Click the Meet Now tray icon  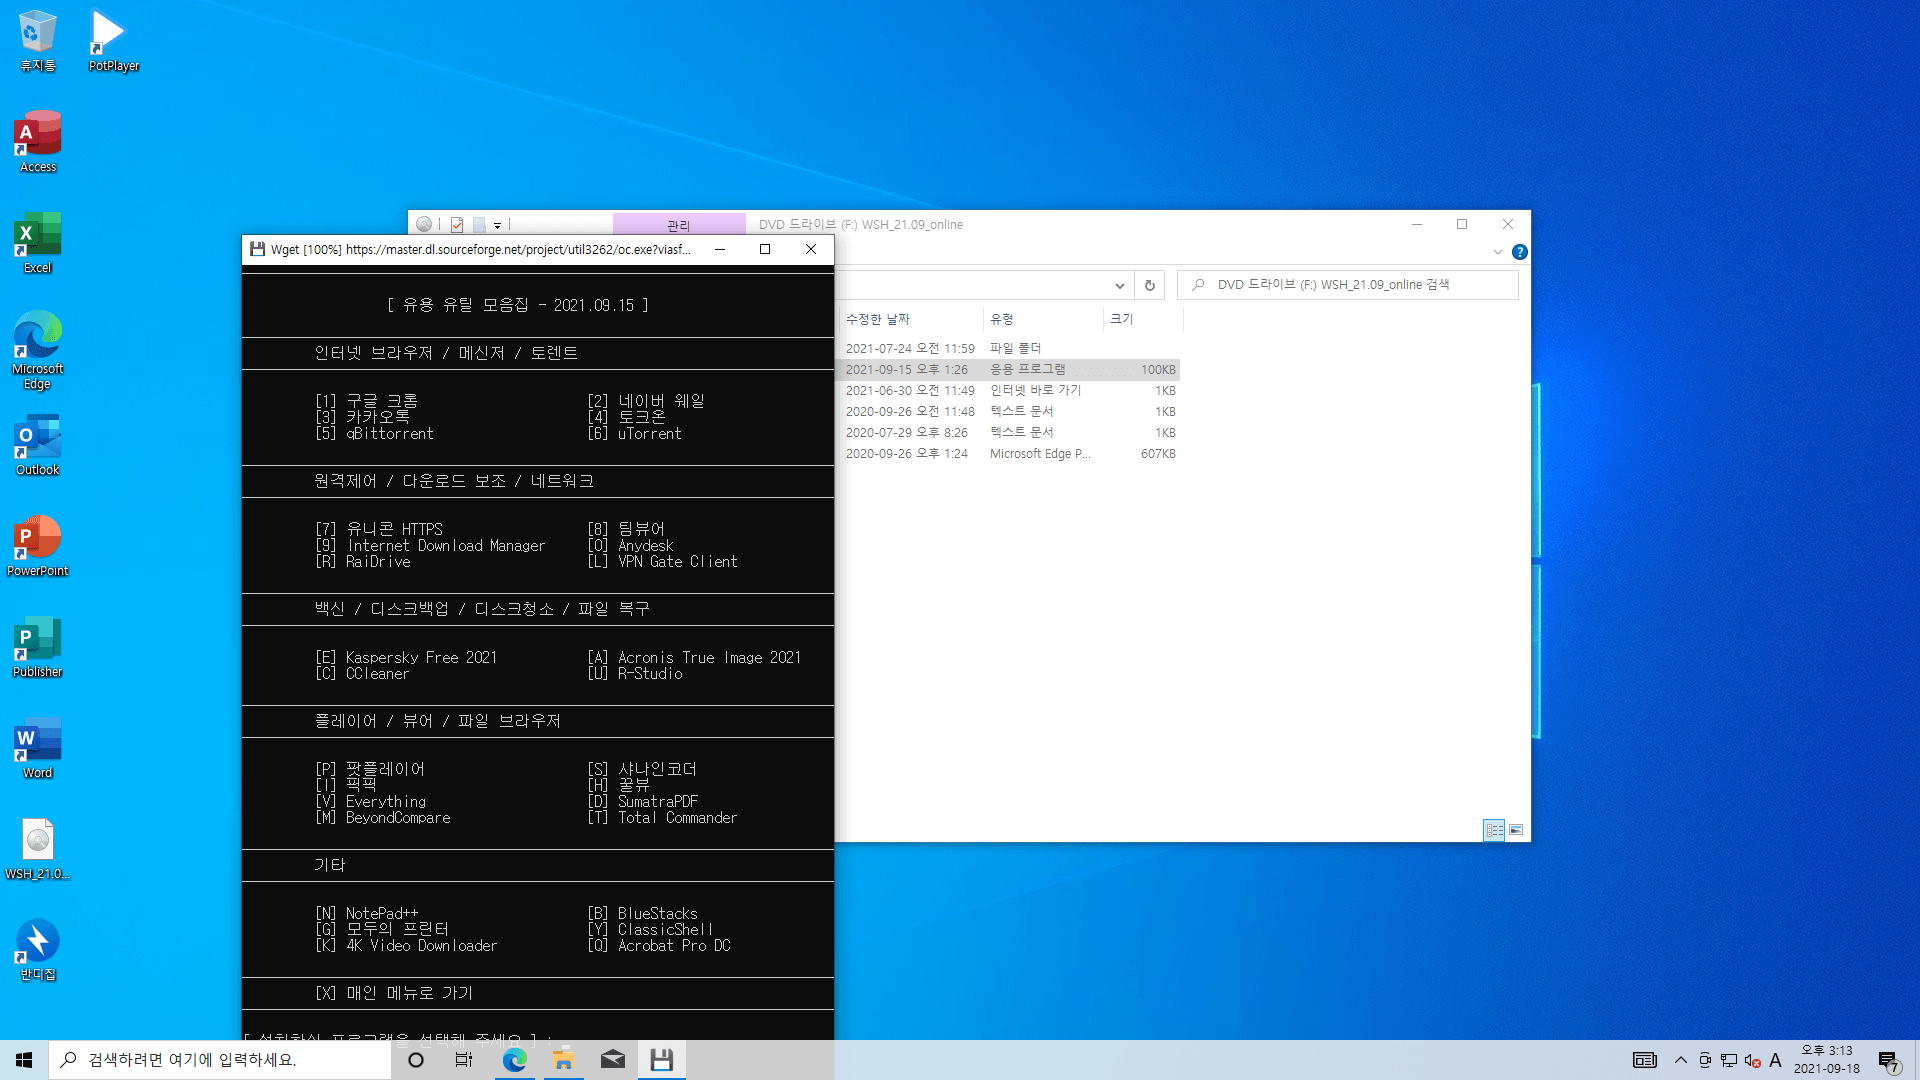pos(1705,1060)
